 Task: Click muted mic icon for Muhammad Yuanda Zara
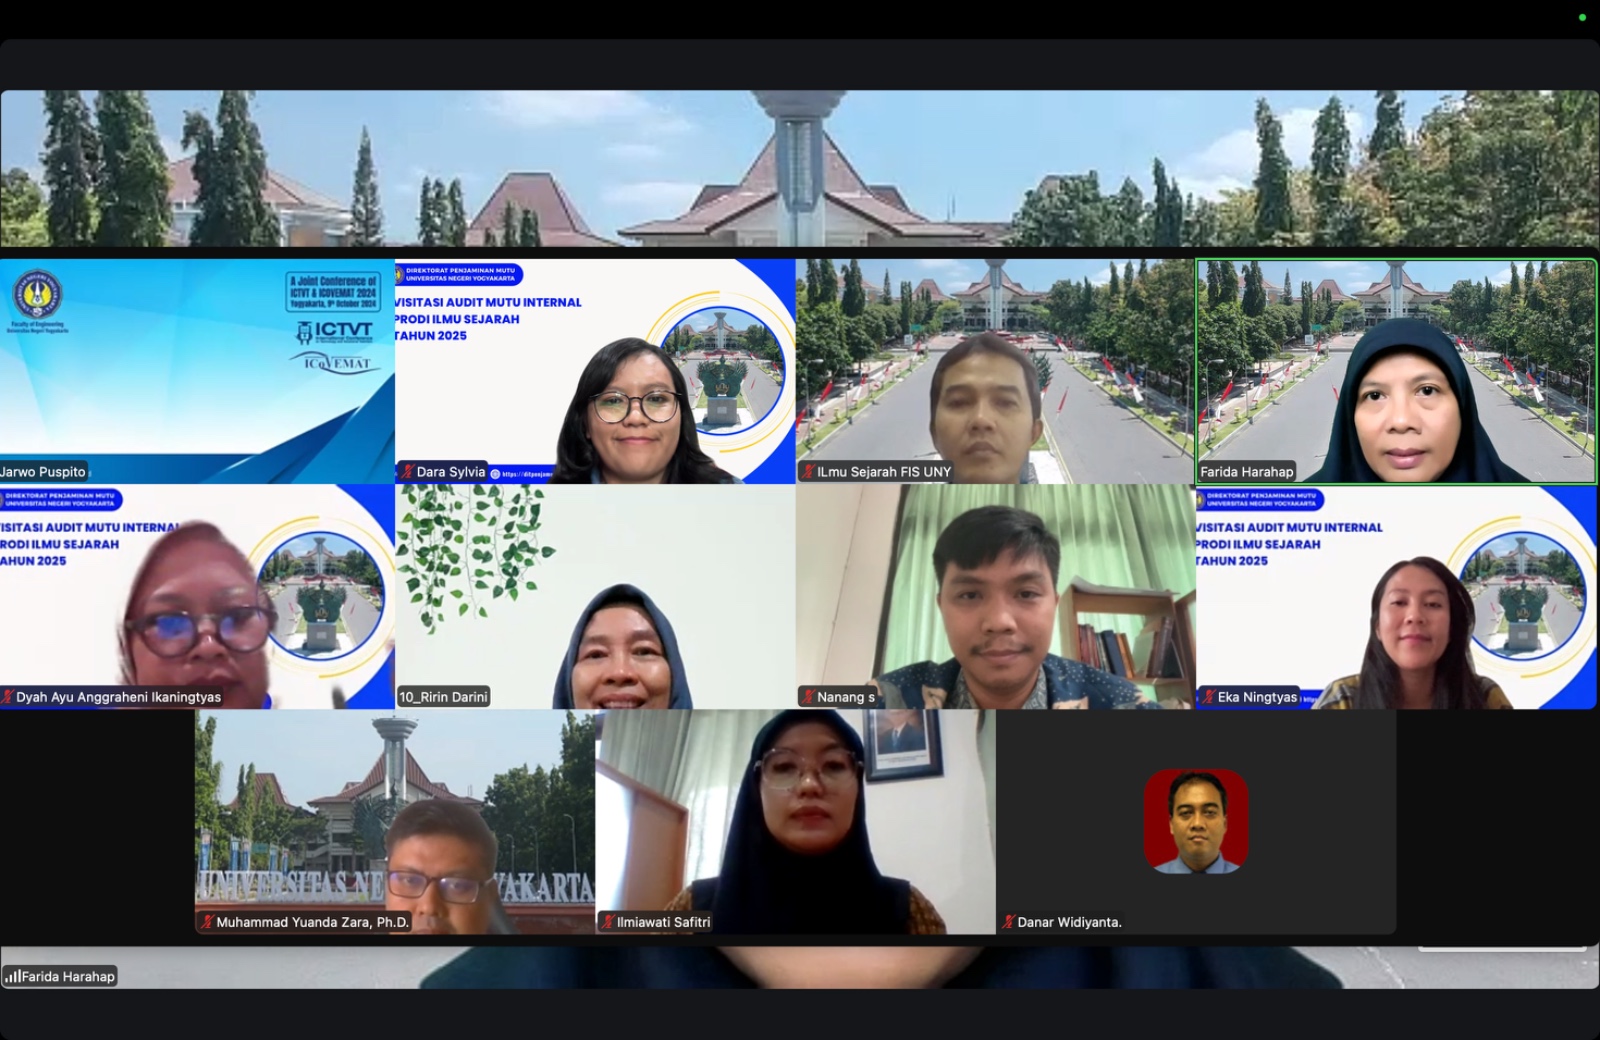[x=207, y=922]
